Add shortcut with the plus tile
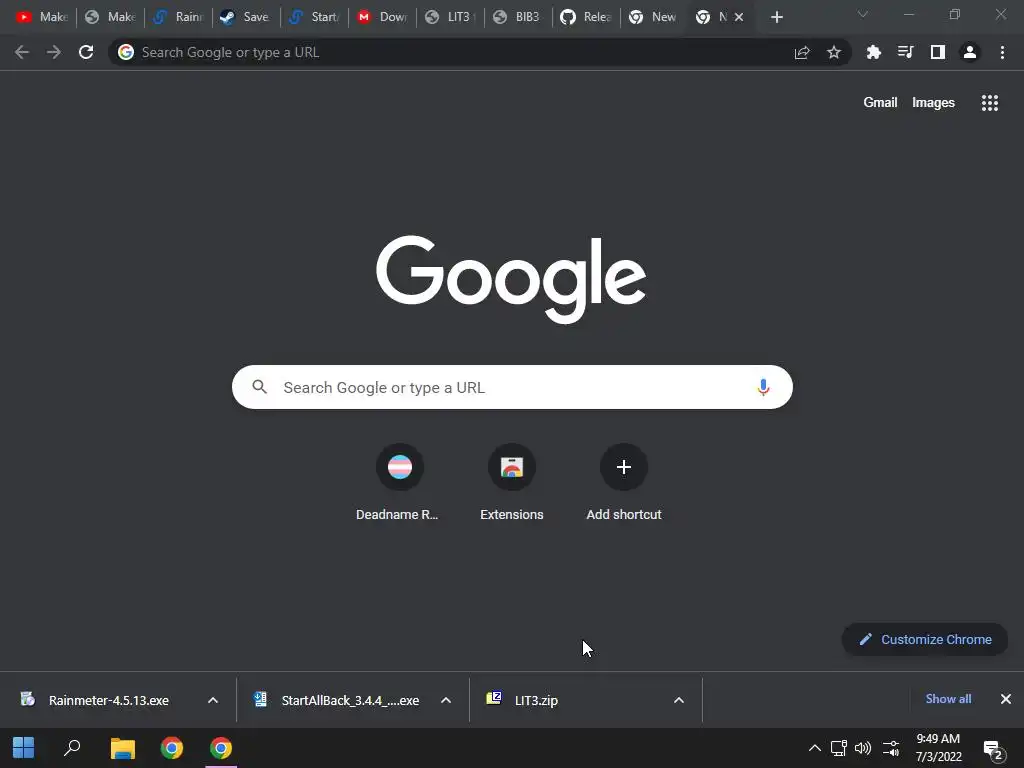This screenshot has width=1024, height=768. tap(624, 482)
